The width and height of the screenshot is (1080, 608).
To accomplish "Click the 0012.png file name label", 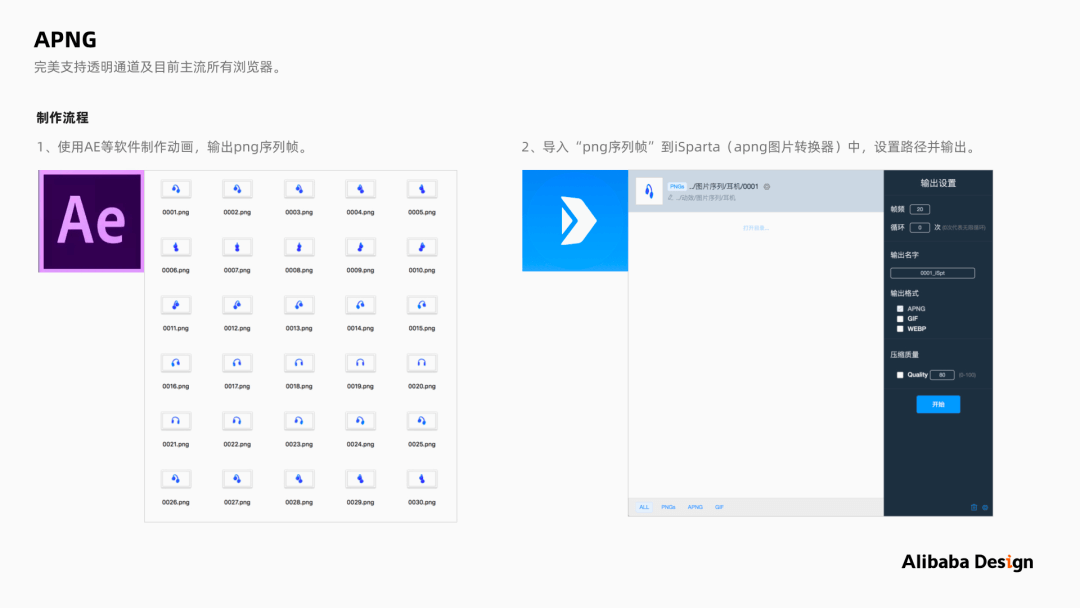I will click(x=237, y=328).
